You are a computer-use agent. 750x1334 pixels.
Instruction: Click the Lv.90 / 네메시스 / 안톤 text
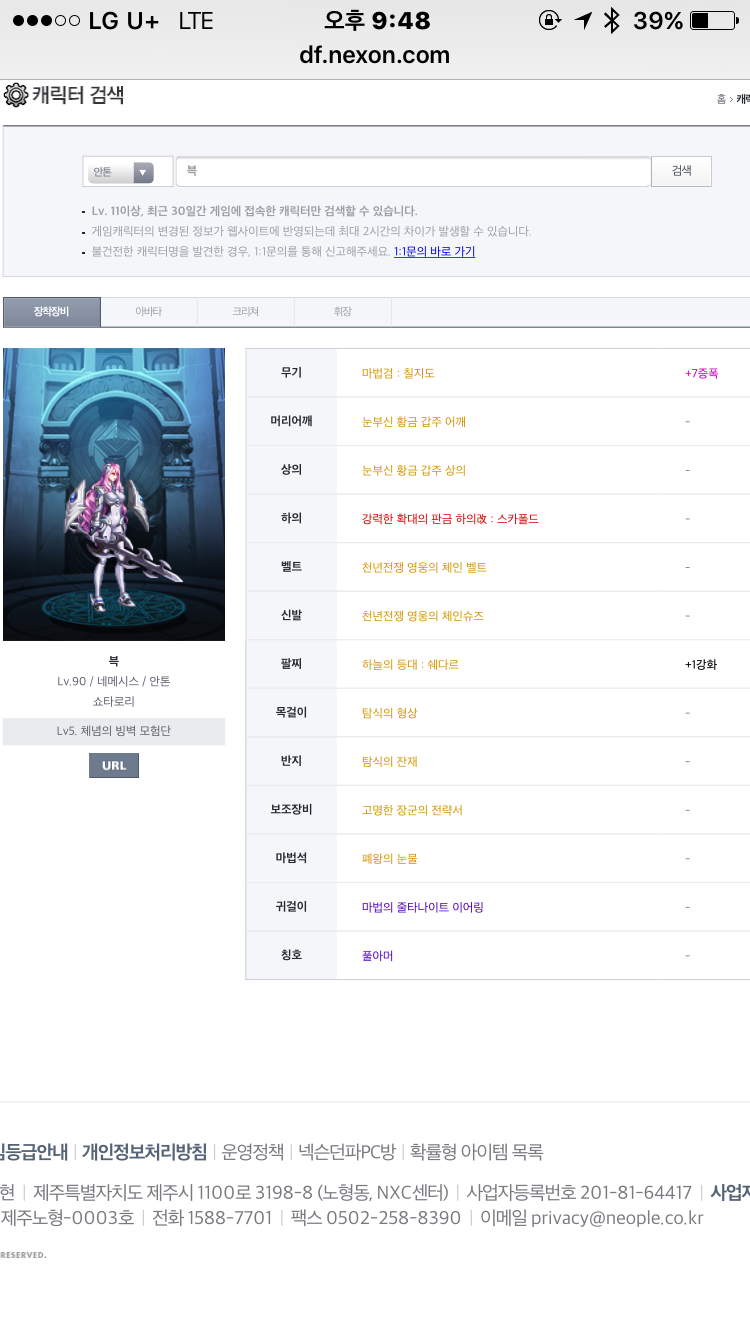(x=114, y=681)
